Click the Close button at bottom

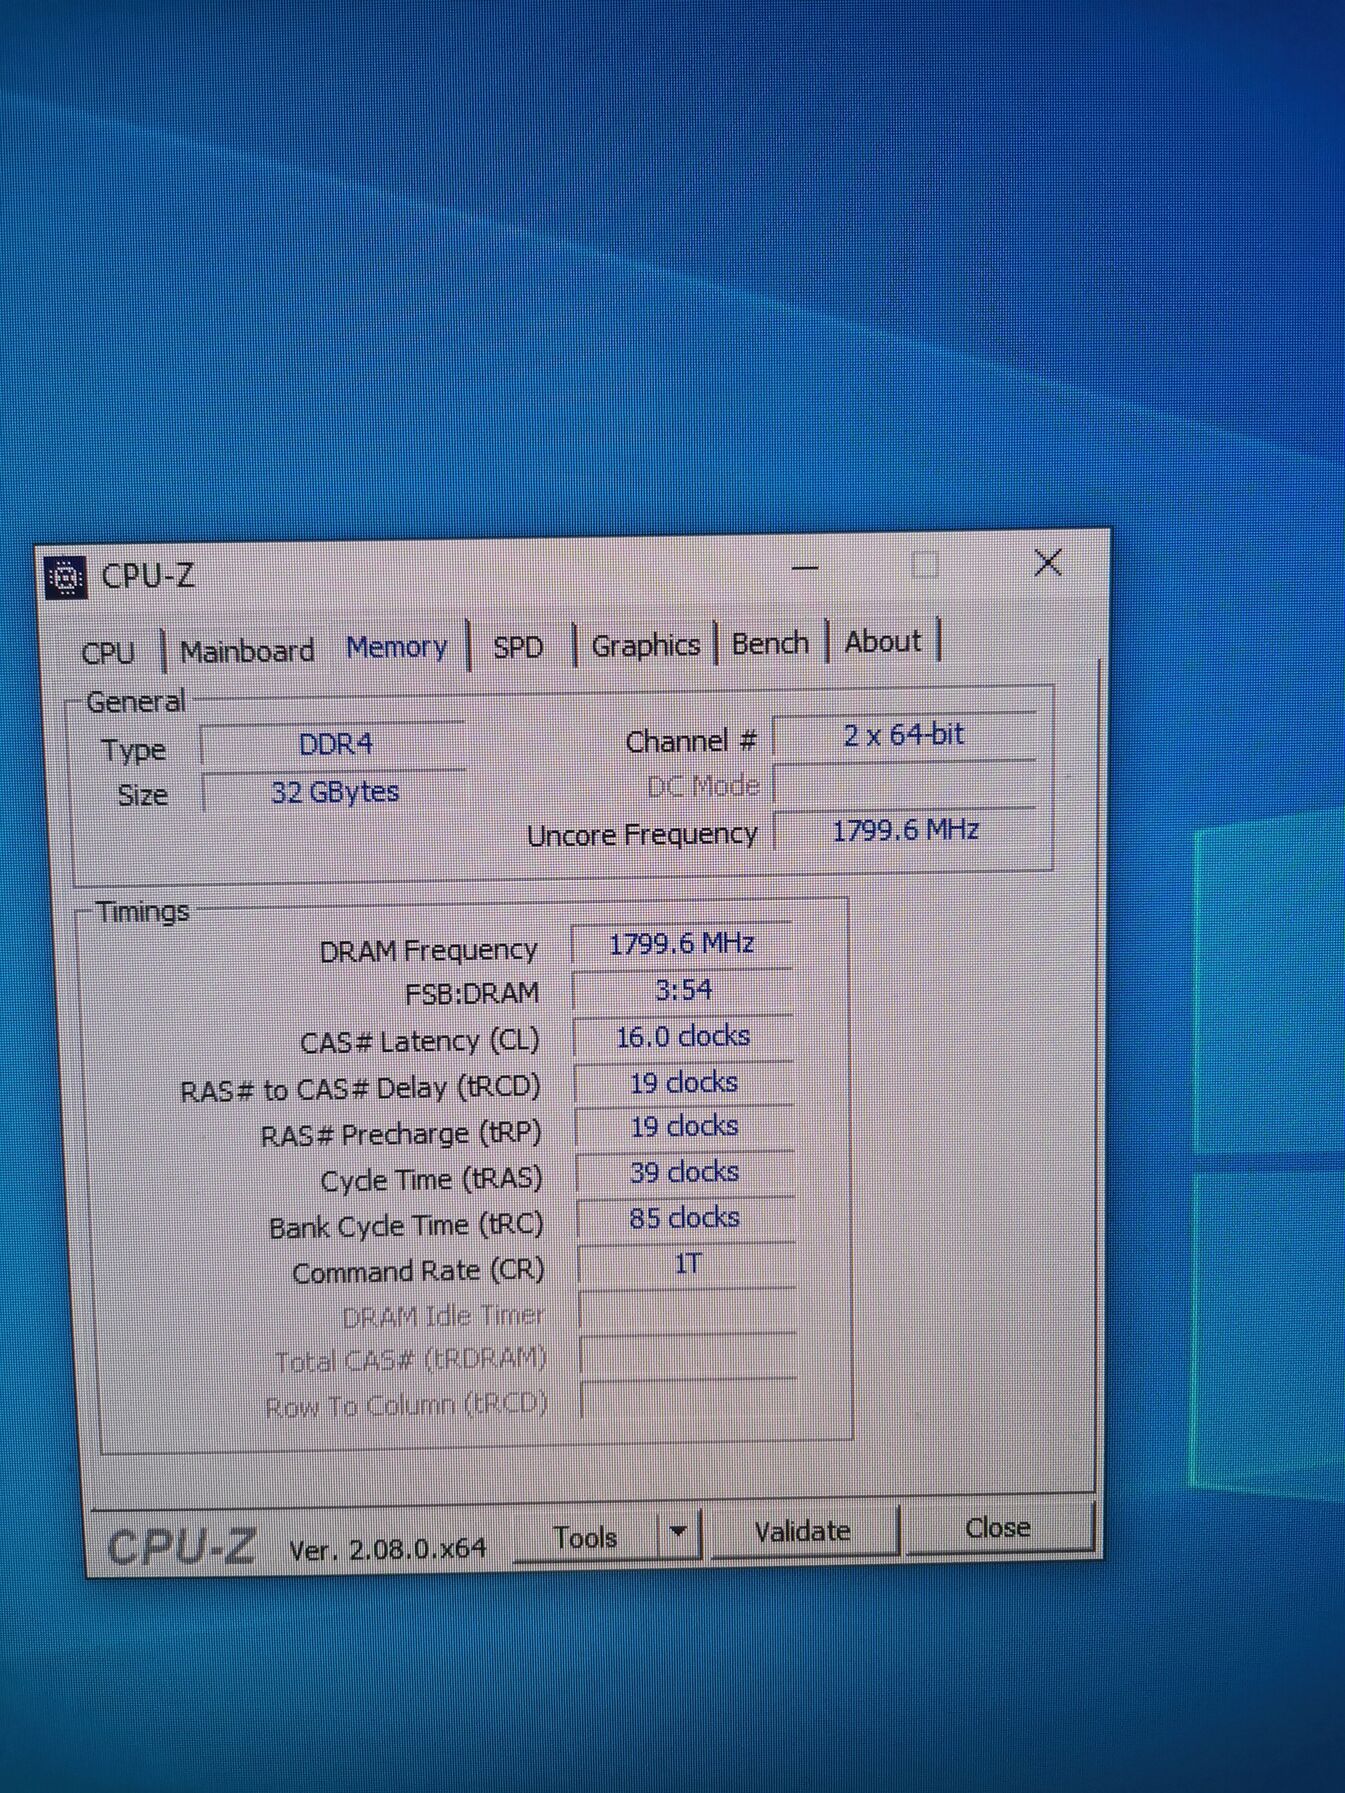coord(998,1528)
